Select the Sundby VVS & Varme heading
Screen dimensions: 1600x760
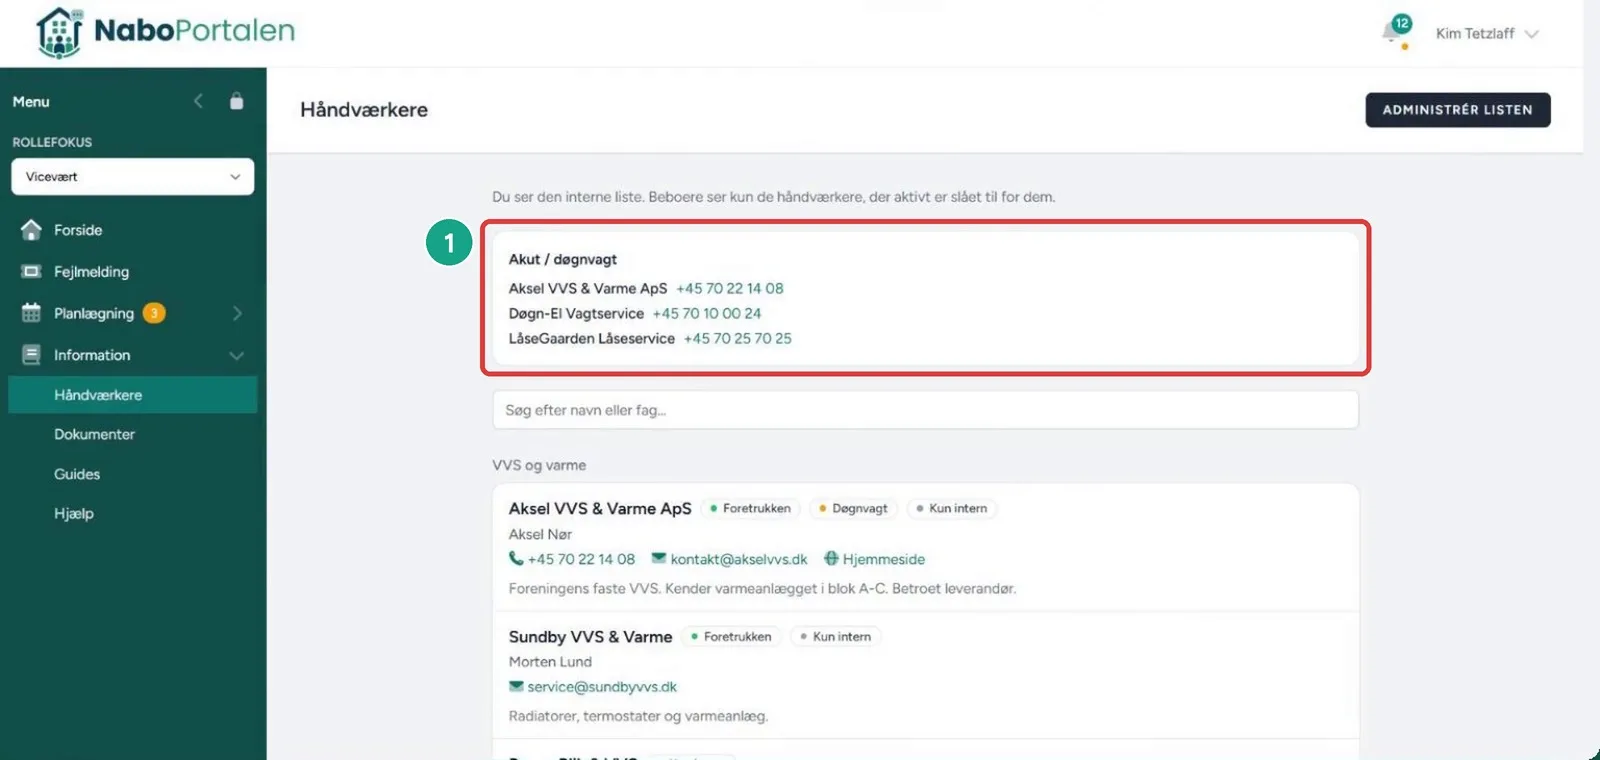(x=590, y=637)
